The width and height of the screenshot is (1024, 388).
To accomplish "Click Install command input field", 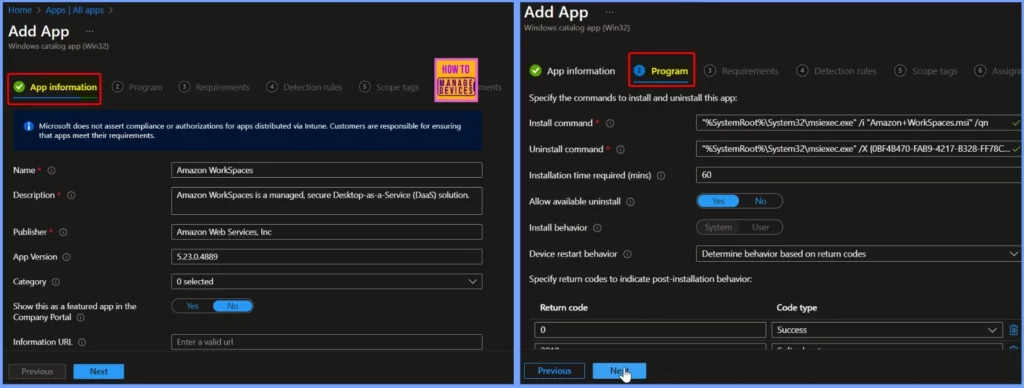I will pyautogui.click(x=859, y=123).
